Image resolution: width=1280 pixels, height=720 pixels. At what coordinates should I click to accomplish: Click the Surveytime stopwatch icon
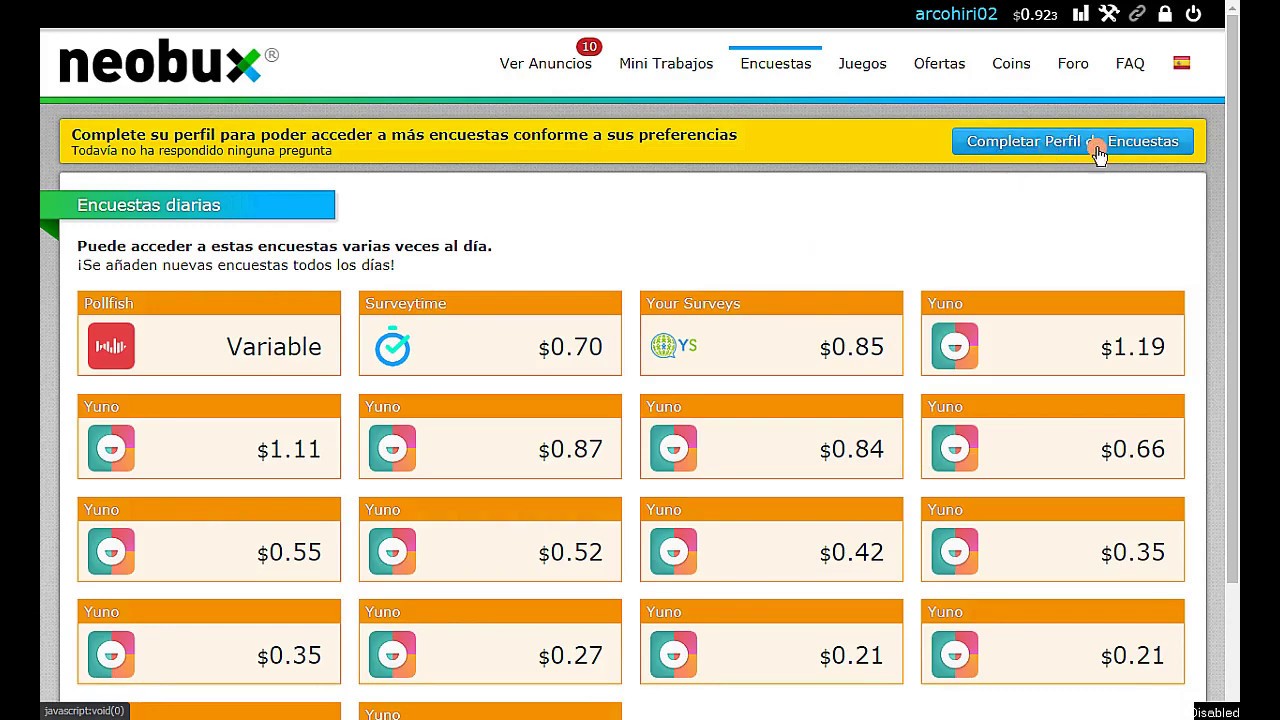(392, 346)
